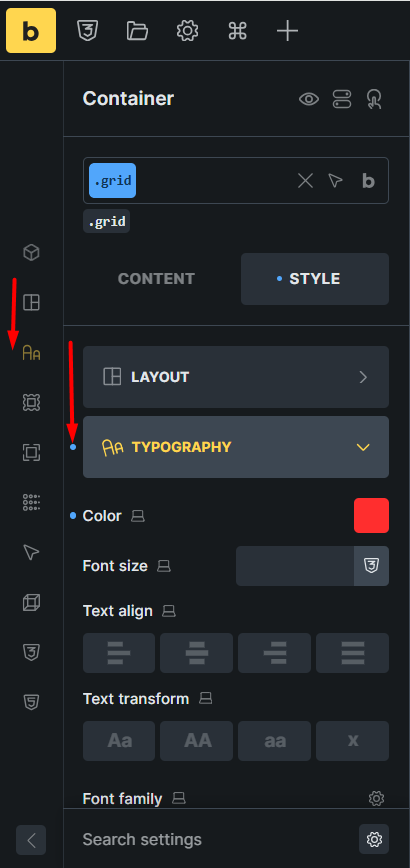Collapse the panel with bottom-left chevron
Screen dimensions: 410x868
coord(31,840)
